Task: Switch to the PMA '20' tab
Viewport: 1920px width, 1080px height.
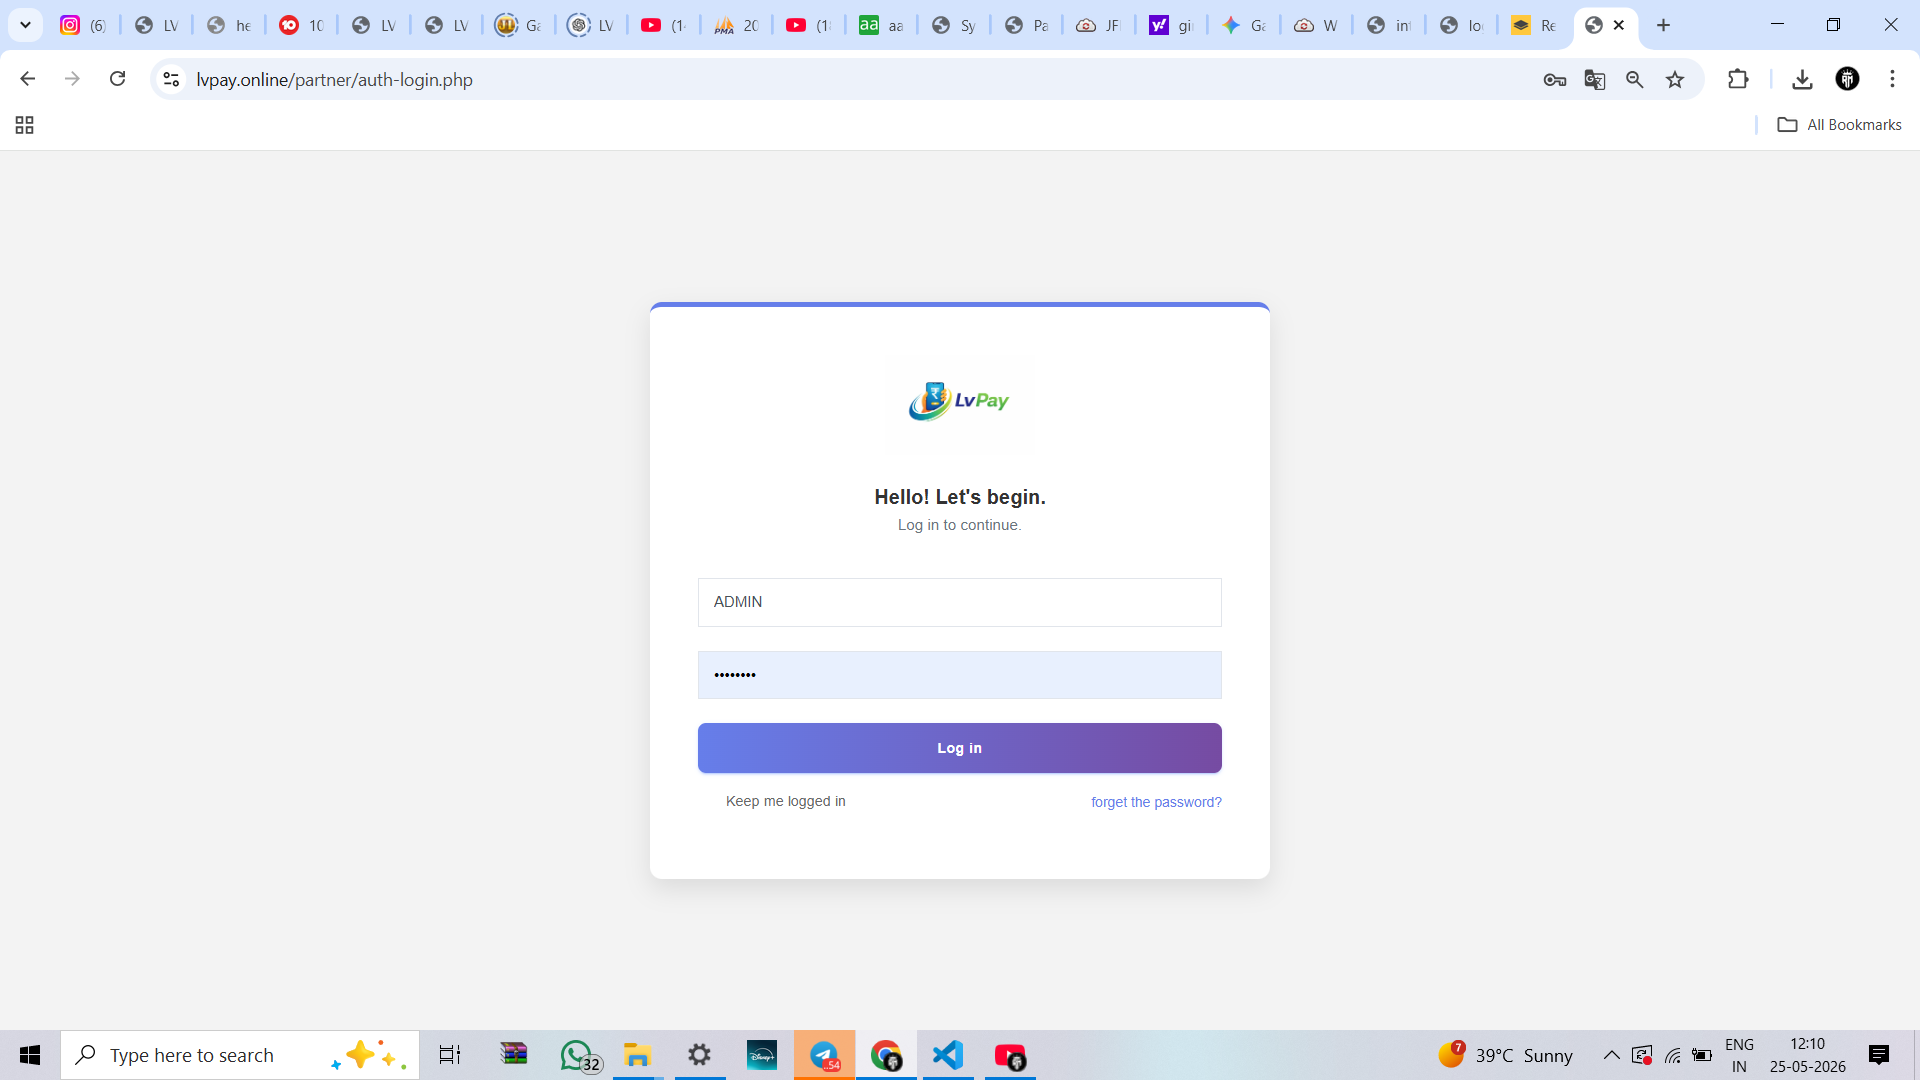Action: pos(736,25)
